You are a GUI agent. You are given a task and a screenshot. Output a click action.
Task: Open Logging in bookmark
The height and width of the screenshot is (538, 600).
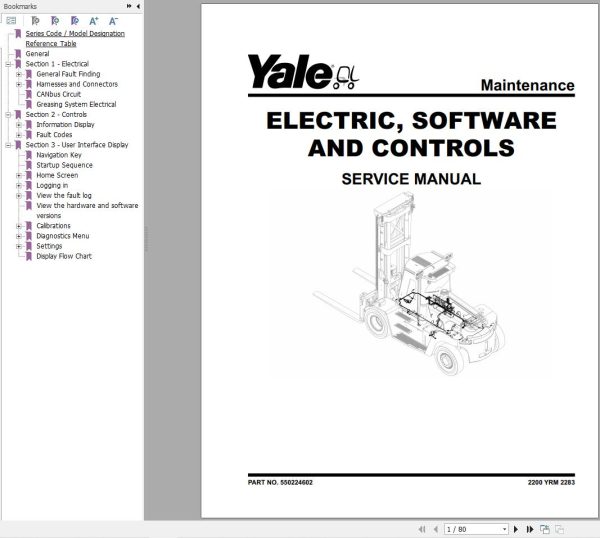pyautogui.click(x=52, y=185)
